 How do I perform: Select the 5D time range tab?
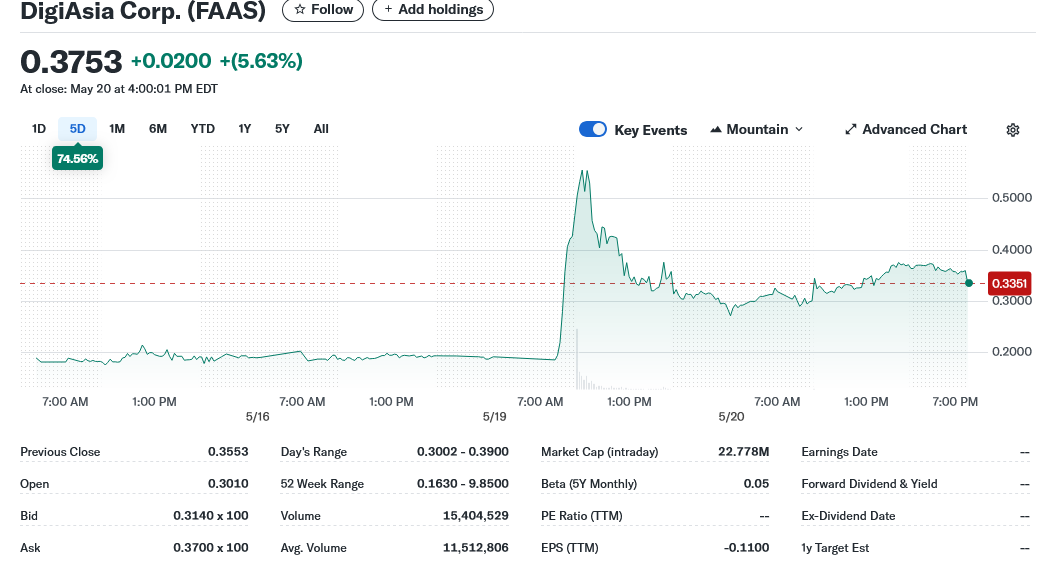tap(77, 129)
